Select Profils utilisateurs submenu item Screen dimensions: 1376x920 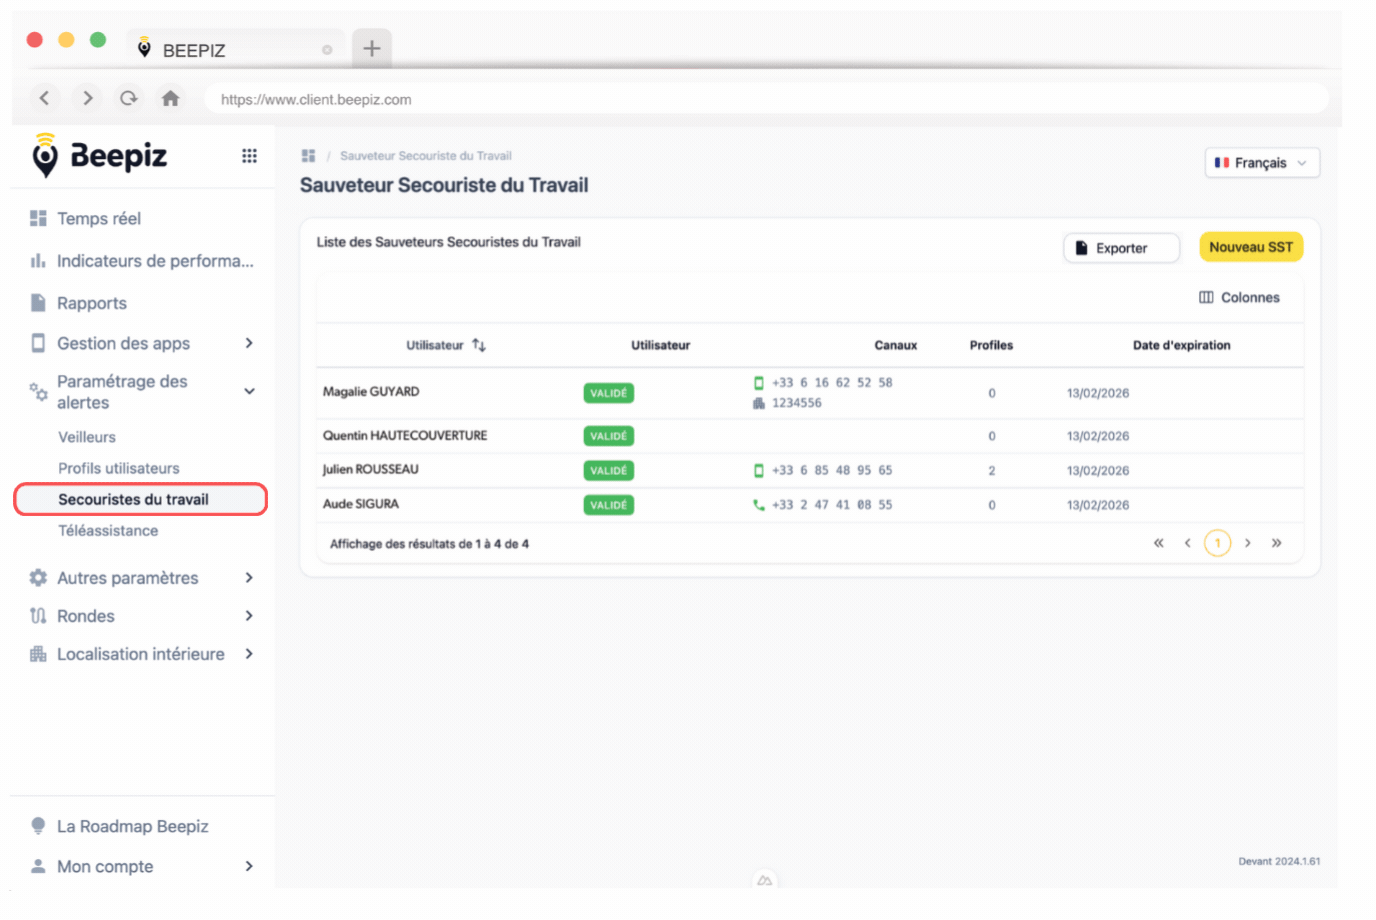pyautogui.click(x=119, y=468)
